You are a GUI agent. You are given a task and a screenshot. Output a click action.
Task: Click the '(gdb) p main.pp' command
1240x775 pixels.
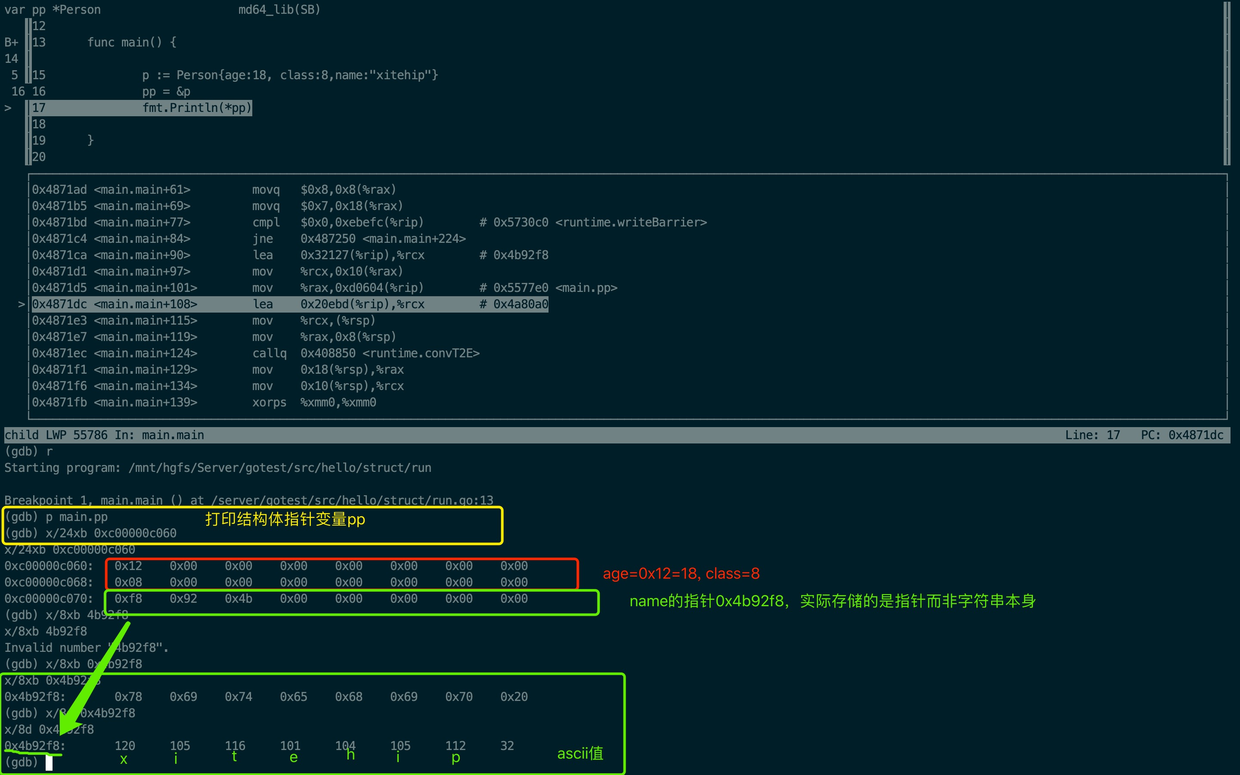coord(56,517)
